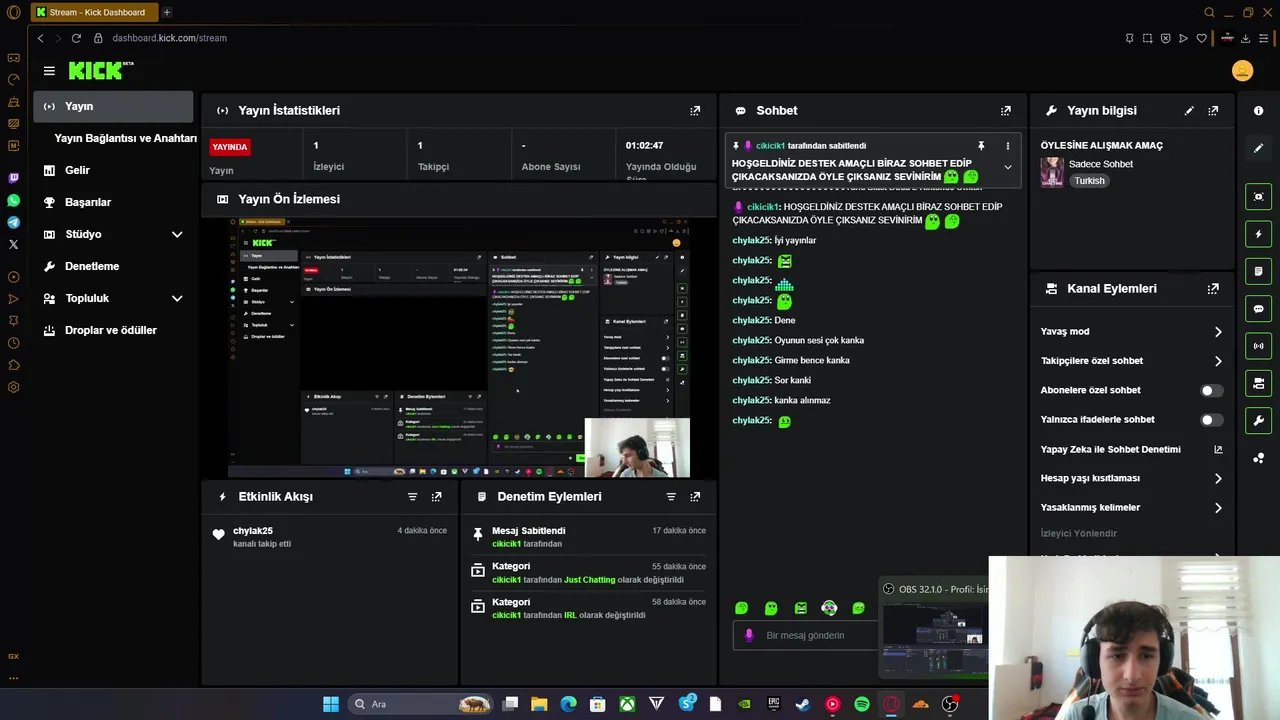
Task: Open Yavaş mod options arrow
Action: point(1218,332)
